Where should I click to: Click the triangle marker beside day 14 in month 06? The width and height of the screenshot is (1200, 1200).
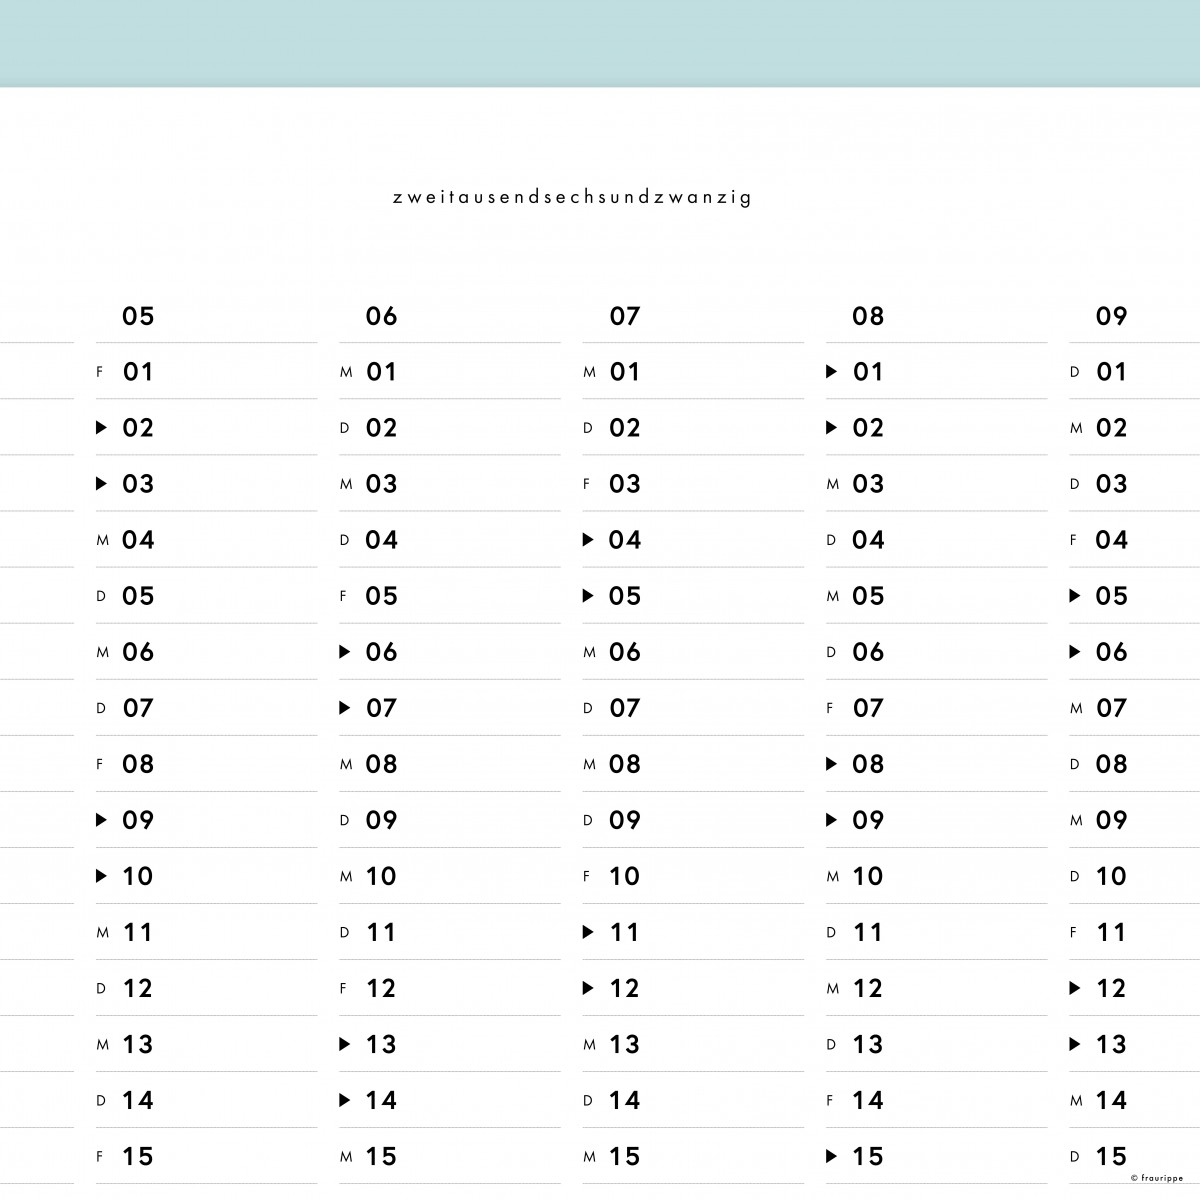[345, 1100]
